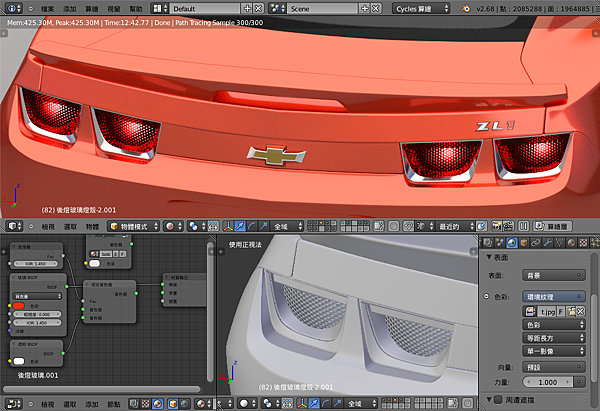
Task: Click the node editor type selector icon
Action: pyautogui.click(x=15, y=404)
